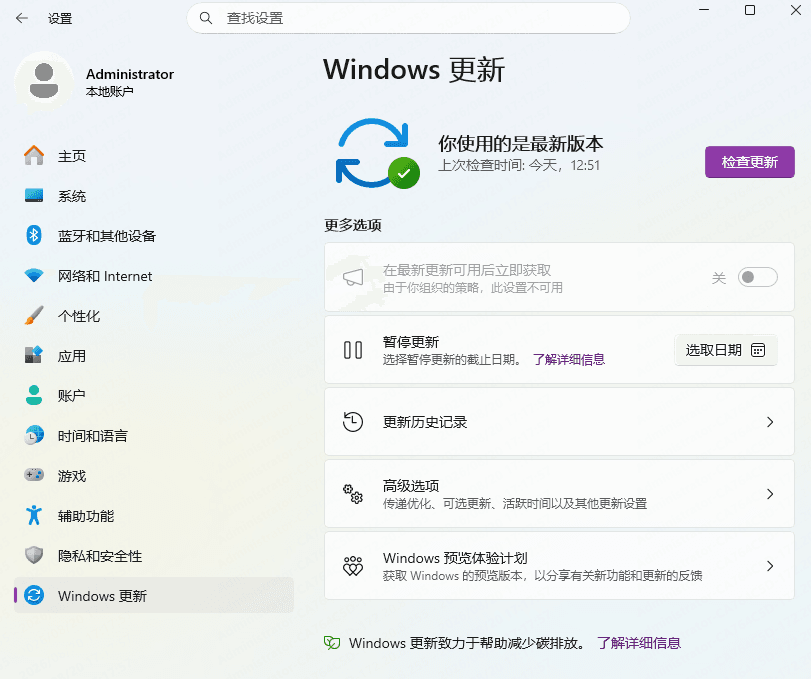This screenshot has height=679, width=811.
Task: Open 应用 settings label
Action: click(x=72, y=356)
